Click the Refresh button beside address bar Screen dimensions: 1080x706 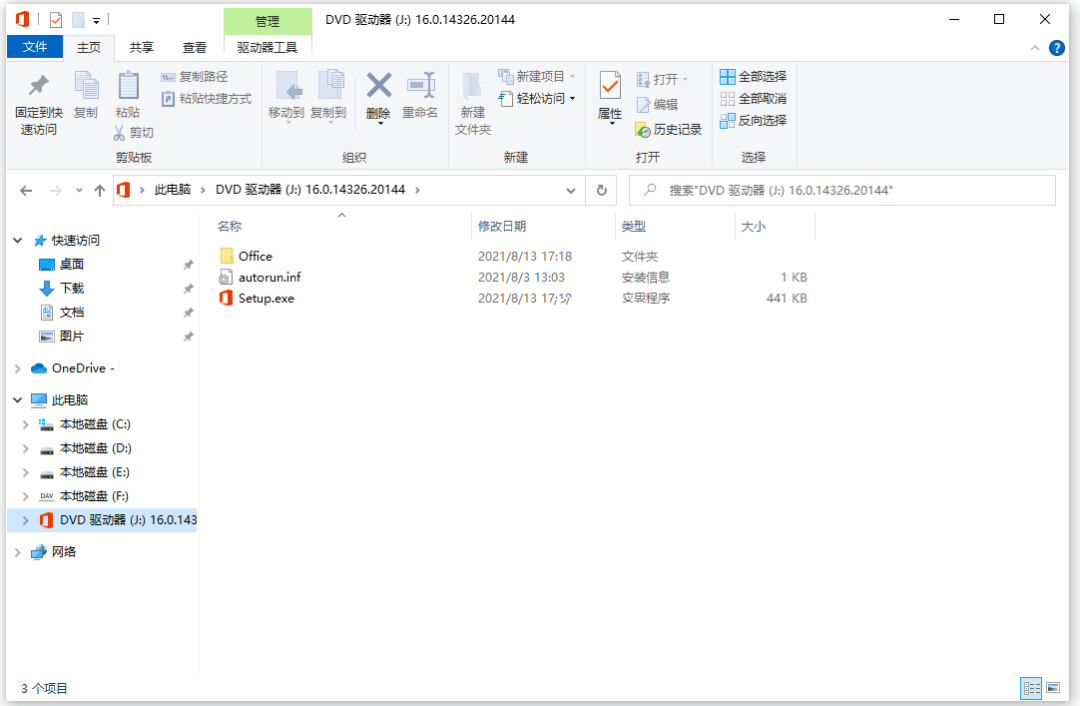[x=602, y=191]
